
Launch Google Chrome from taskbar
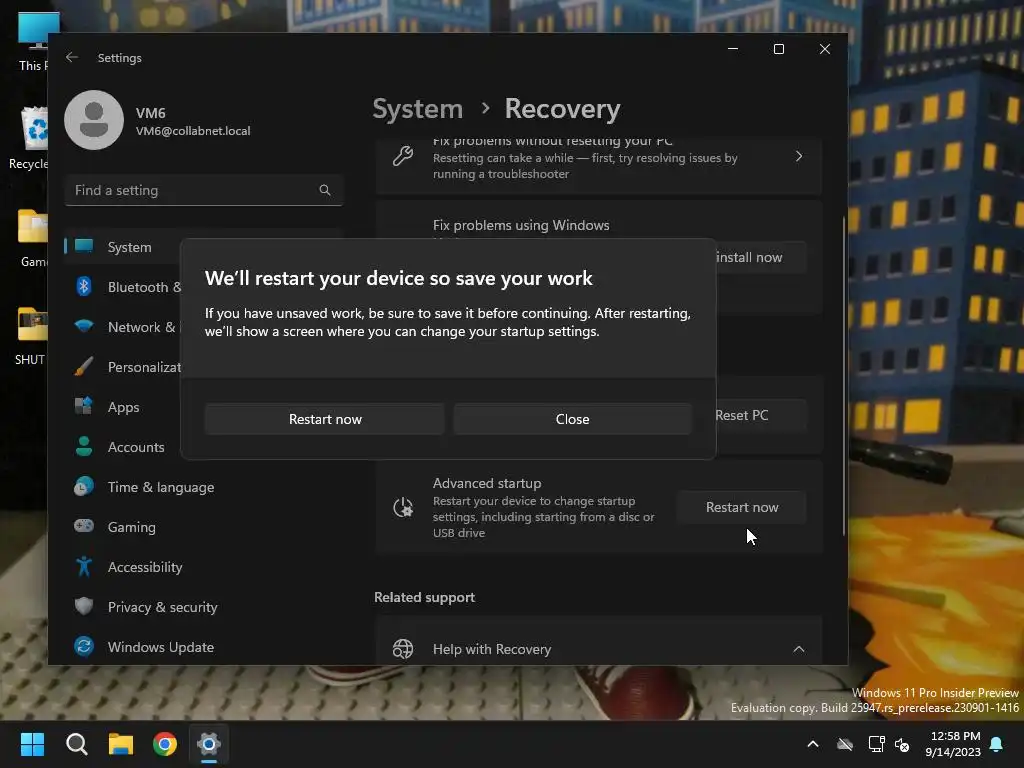(165, 744)
